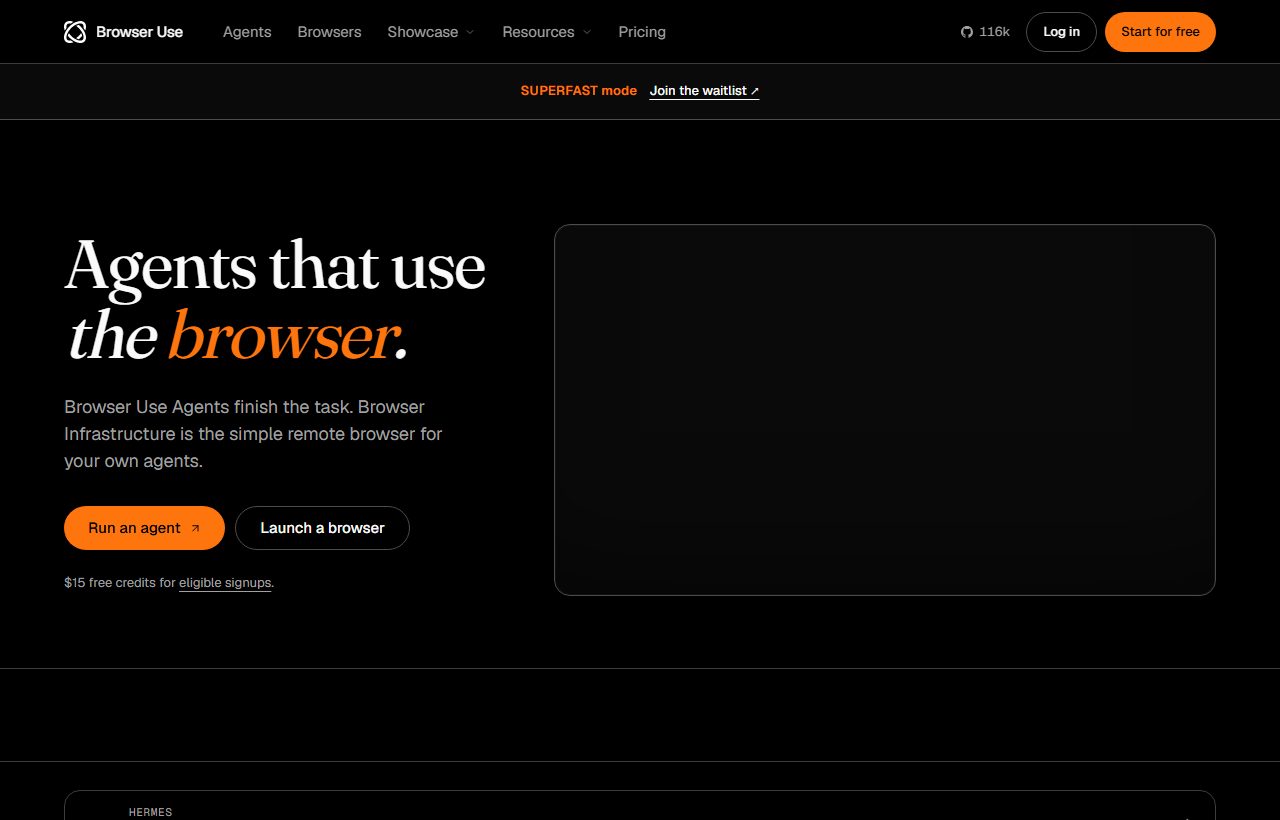Click the empty demo preview panel
The image size is (1280, 820).
click(x=884, y=410)
